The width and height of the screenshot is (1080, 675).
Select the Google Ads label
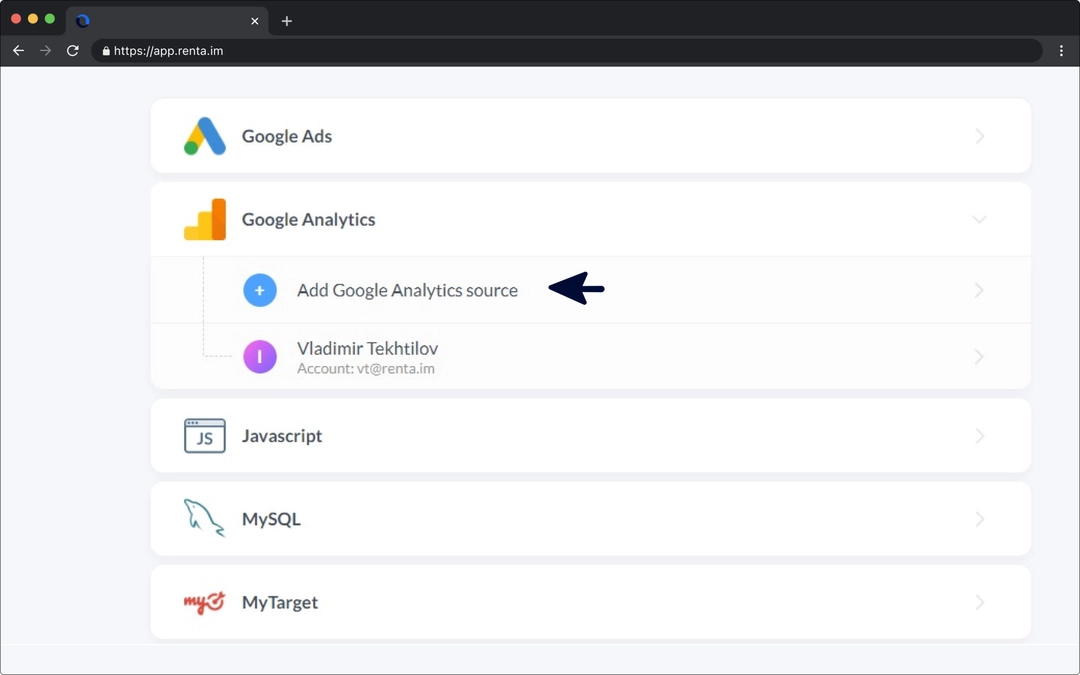click(287, 136)
